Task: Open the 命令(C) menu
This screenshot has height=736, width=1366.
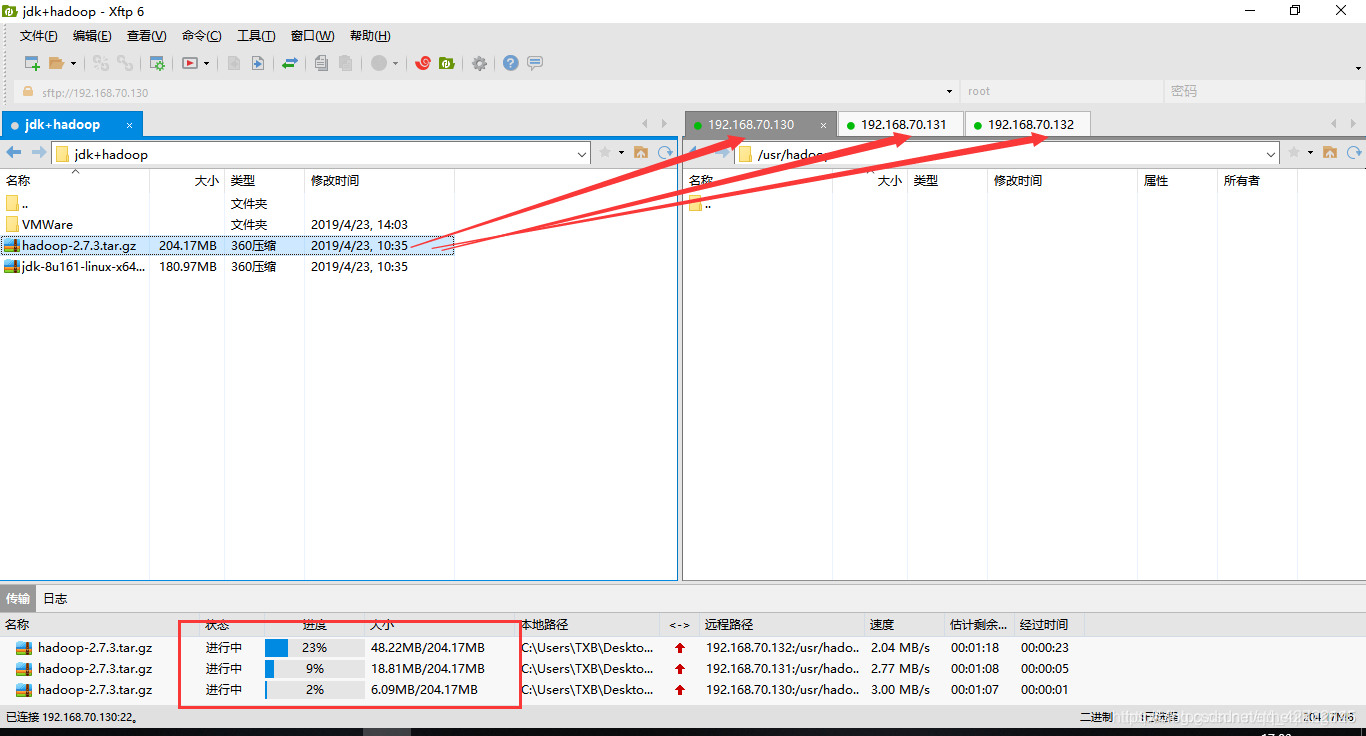Action: (x=201, y=36)
